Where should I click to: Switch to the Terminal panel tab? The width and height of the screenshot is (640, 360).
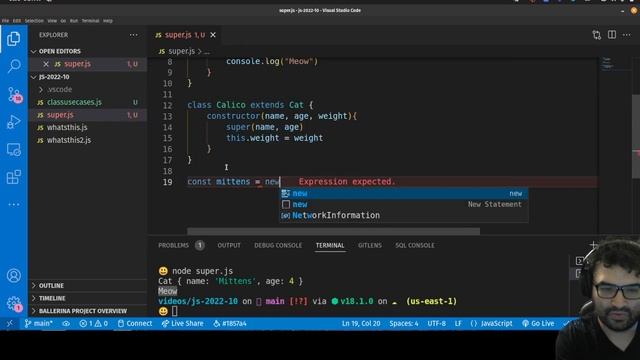[330, 245]
